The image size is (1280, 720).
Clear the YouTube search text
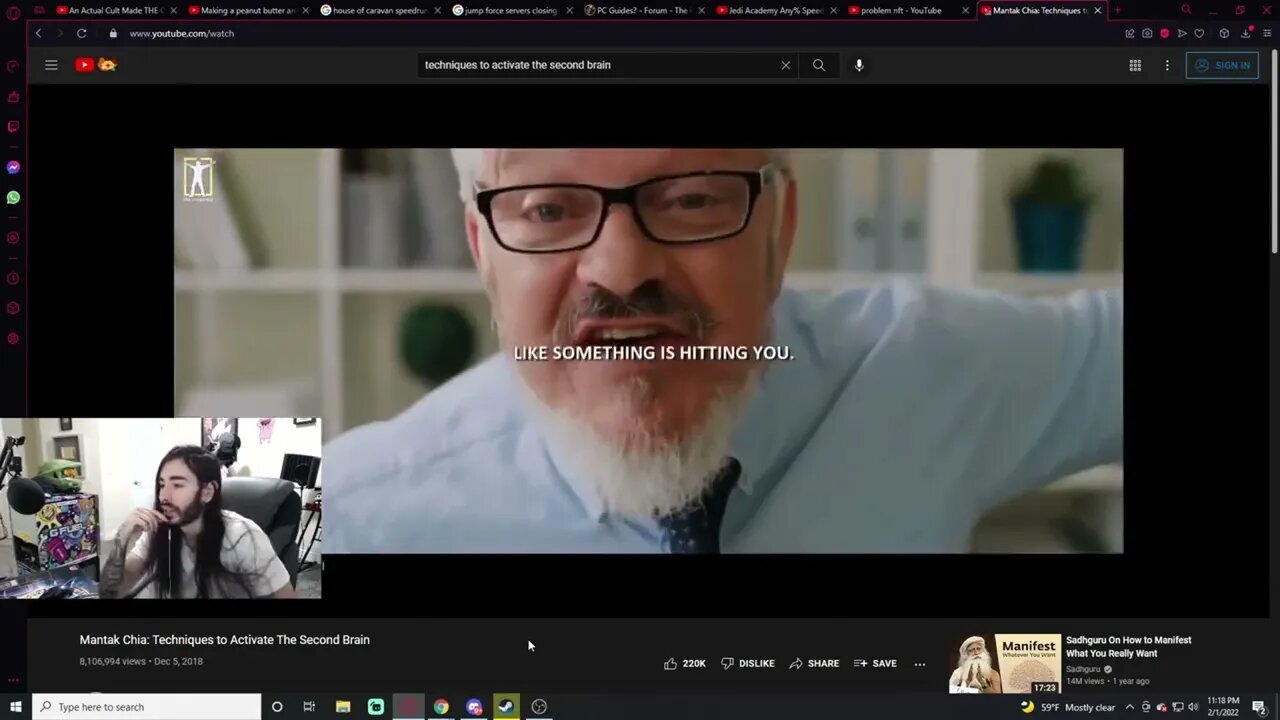[786, 65]
